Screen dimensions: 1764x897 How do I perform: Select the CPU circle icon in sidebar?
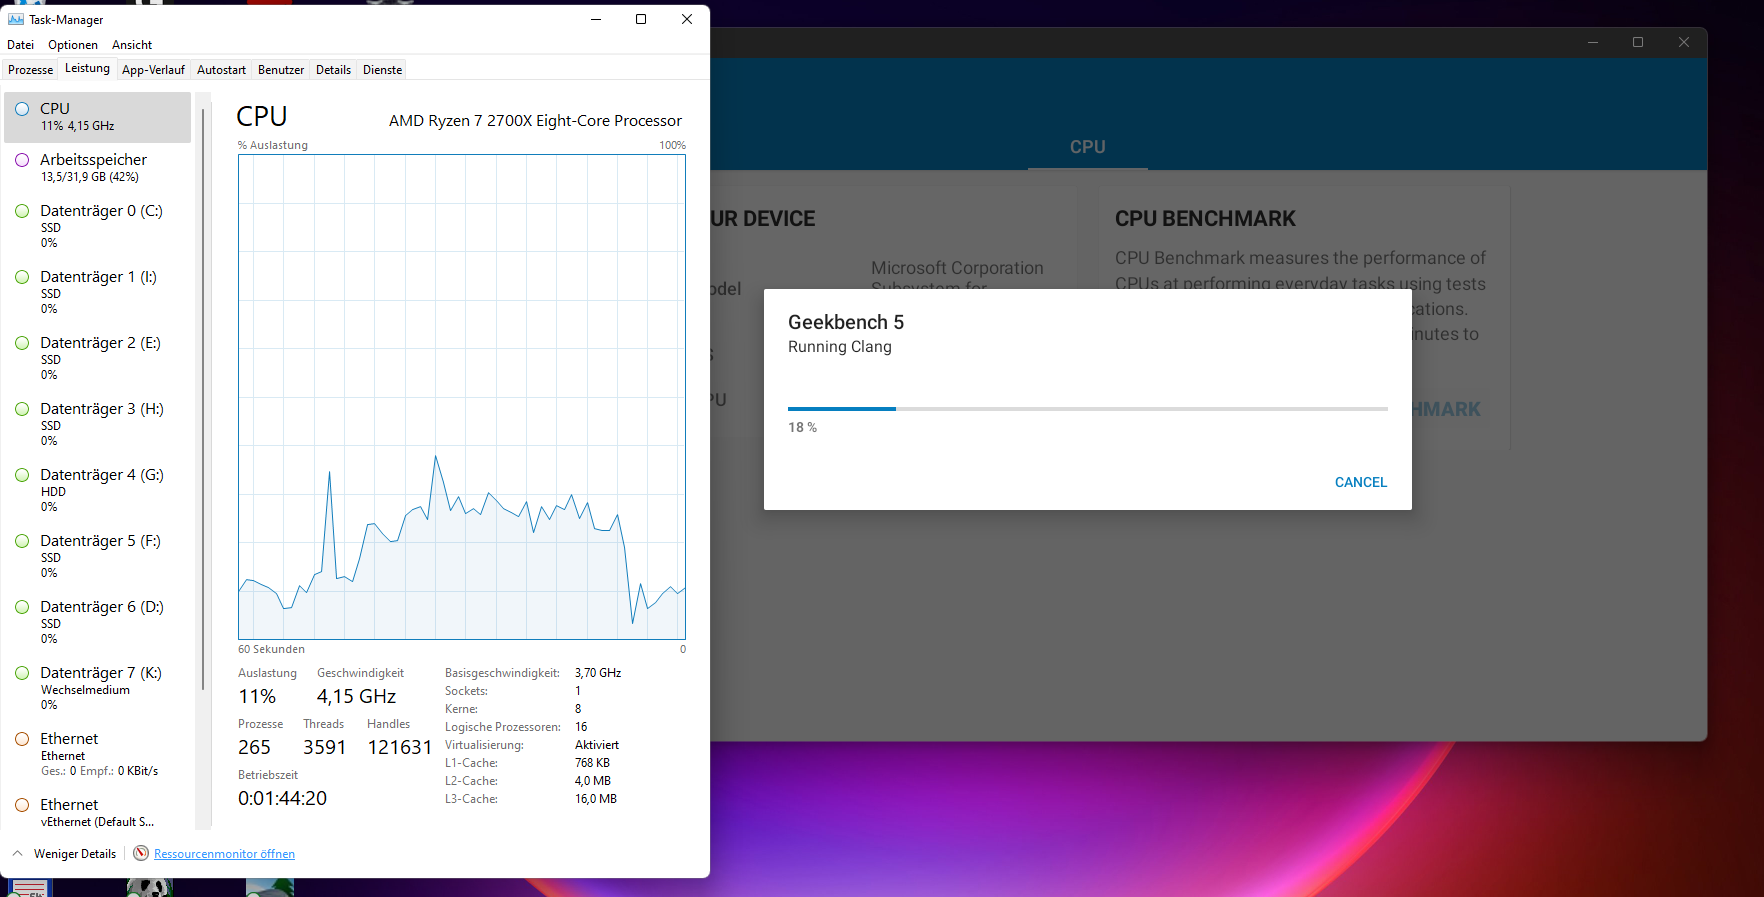[22, 109]
